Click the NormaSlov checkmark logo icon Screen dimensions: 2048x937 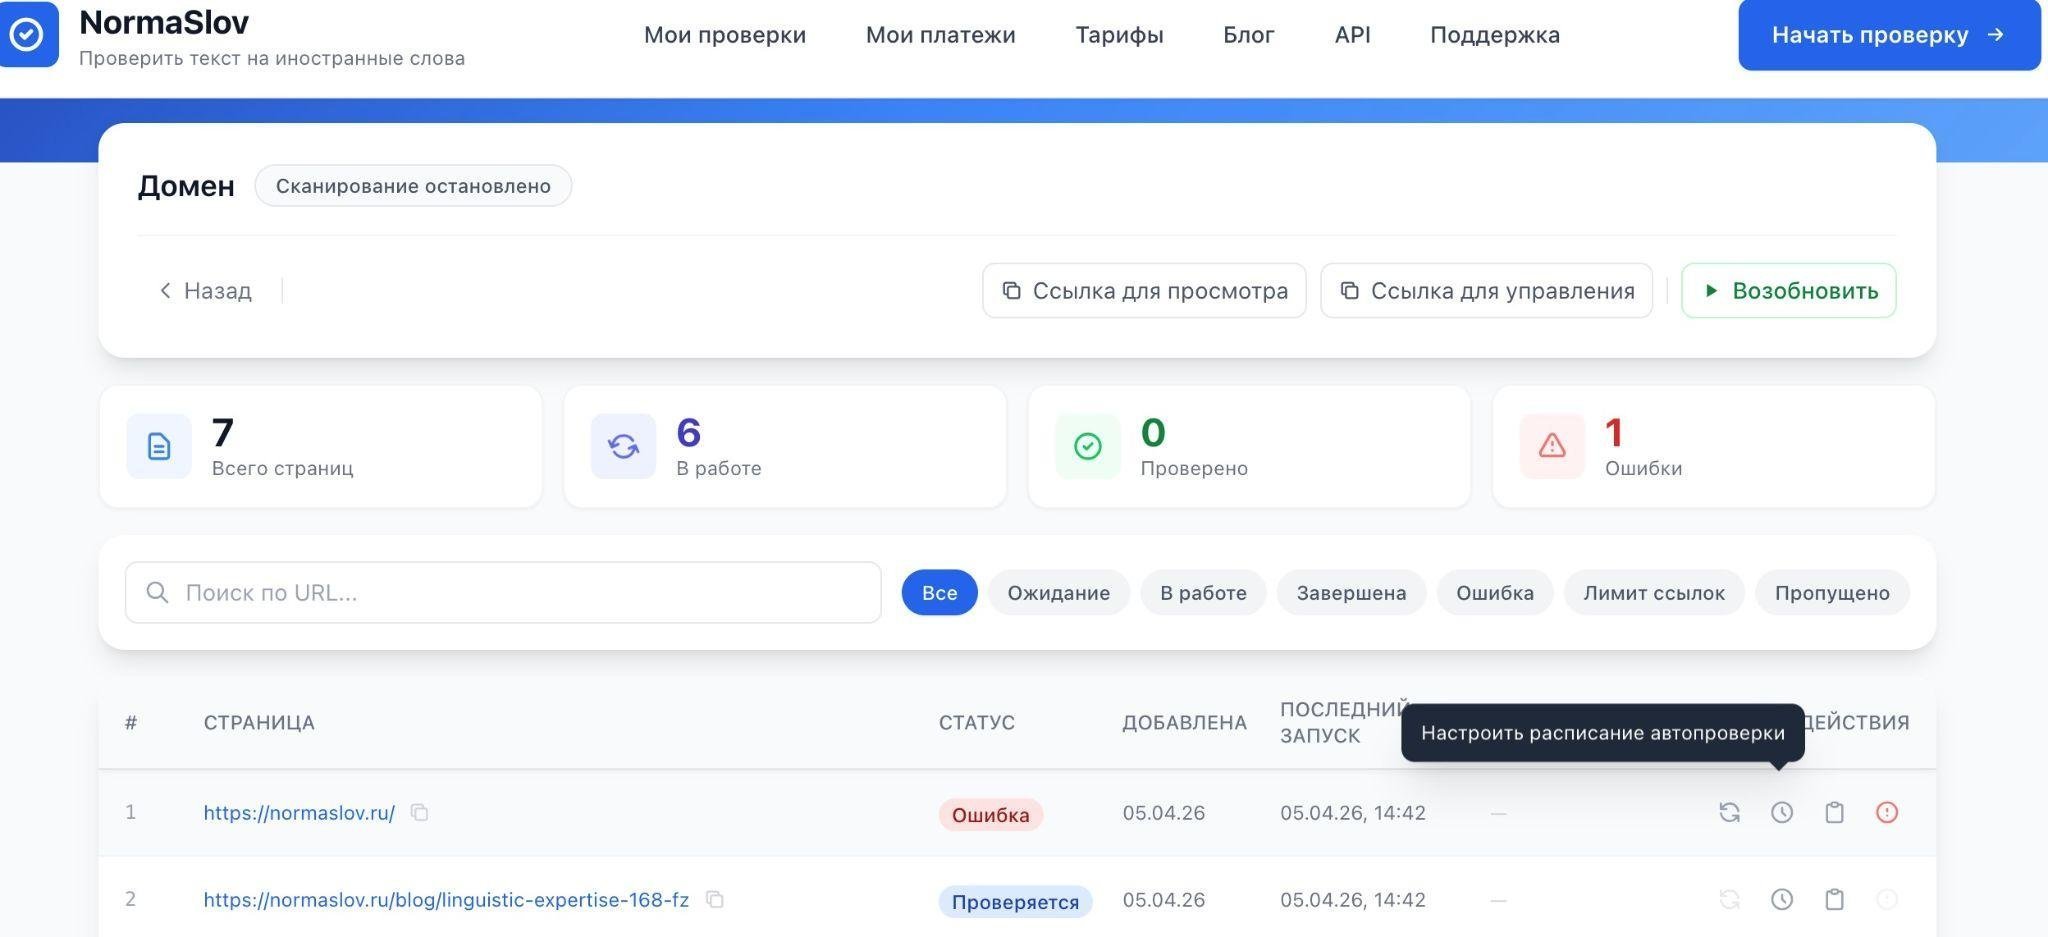(x=28, y=35)
